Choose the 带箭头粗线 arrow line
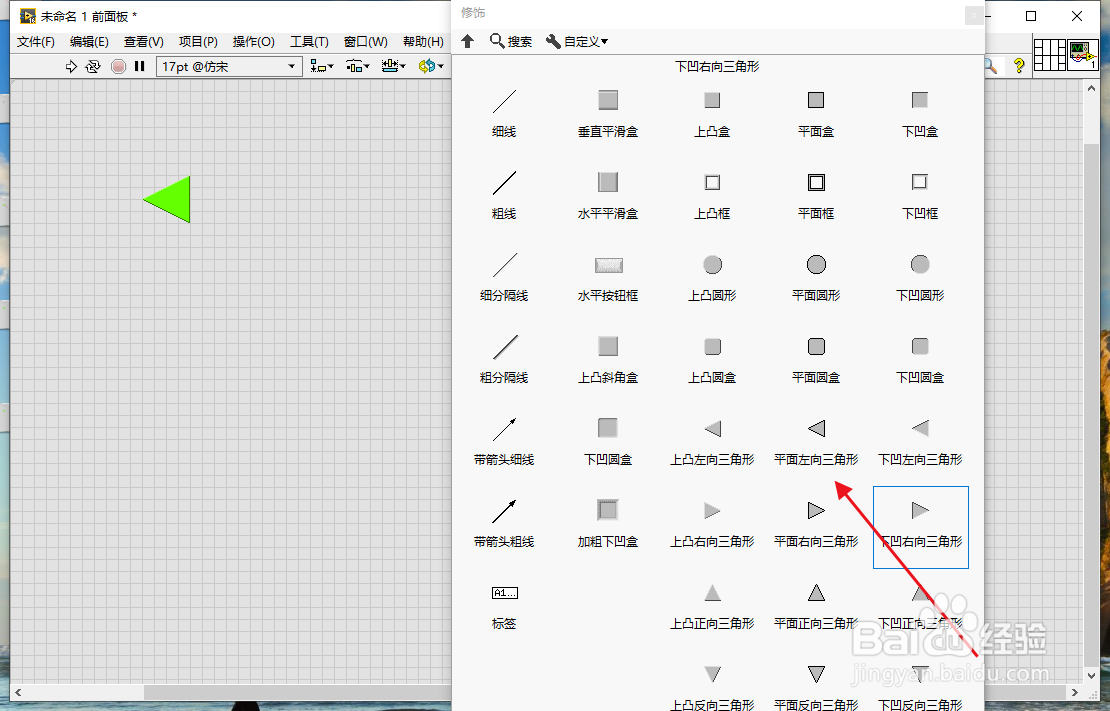Viewport: 1110px width, 711px height. (x=504, y=523)
